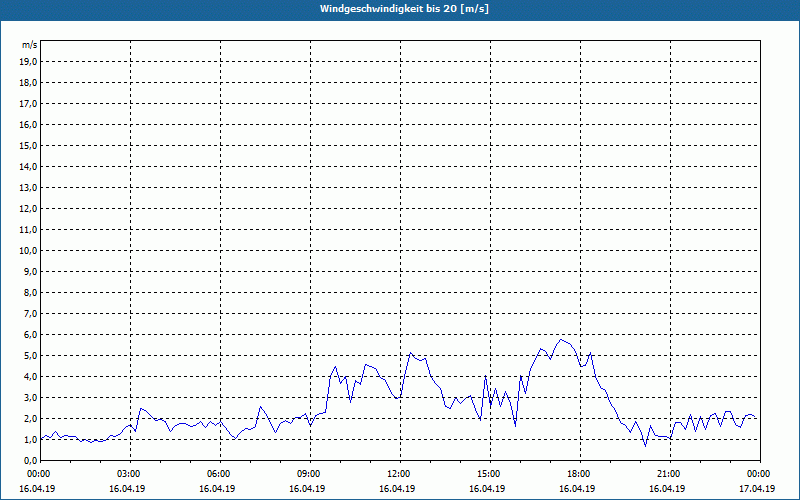Click the 7,0 axis label
Screen dimensions: 800x500
tap(31, 313)
